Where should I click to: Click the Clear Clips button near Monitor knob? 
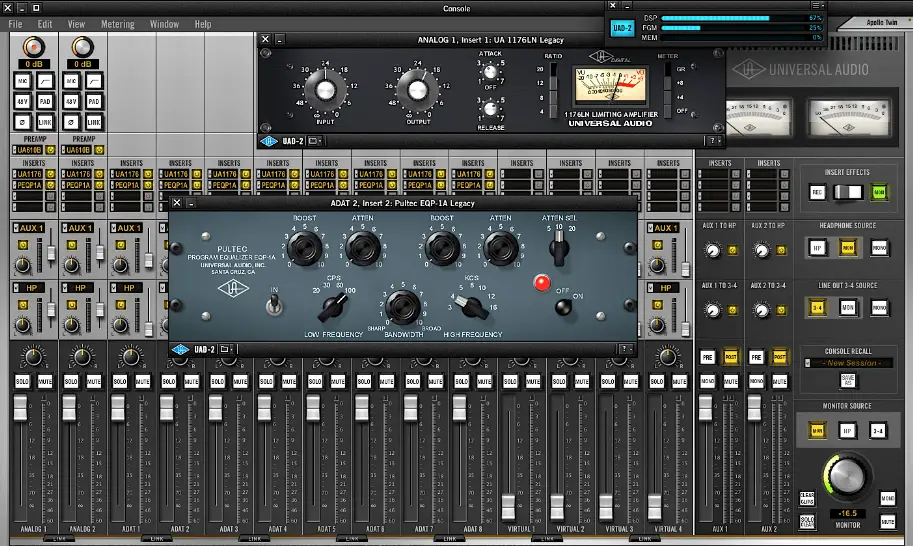(806, 498)
